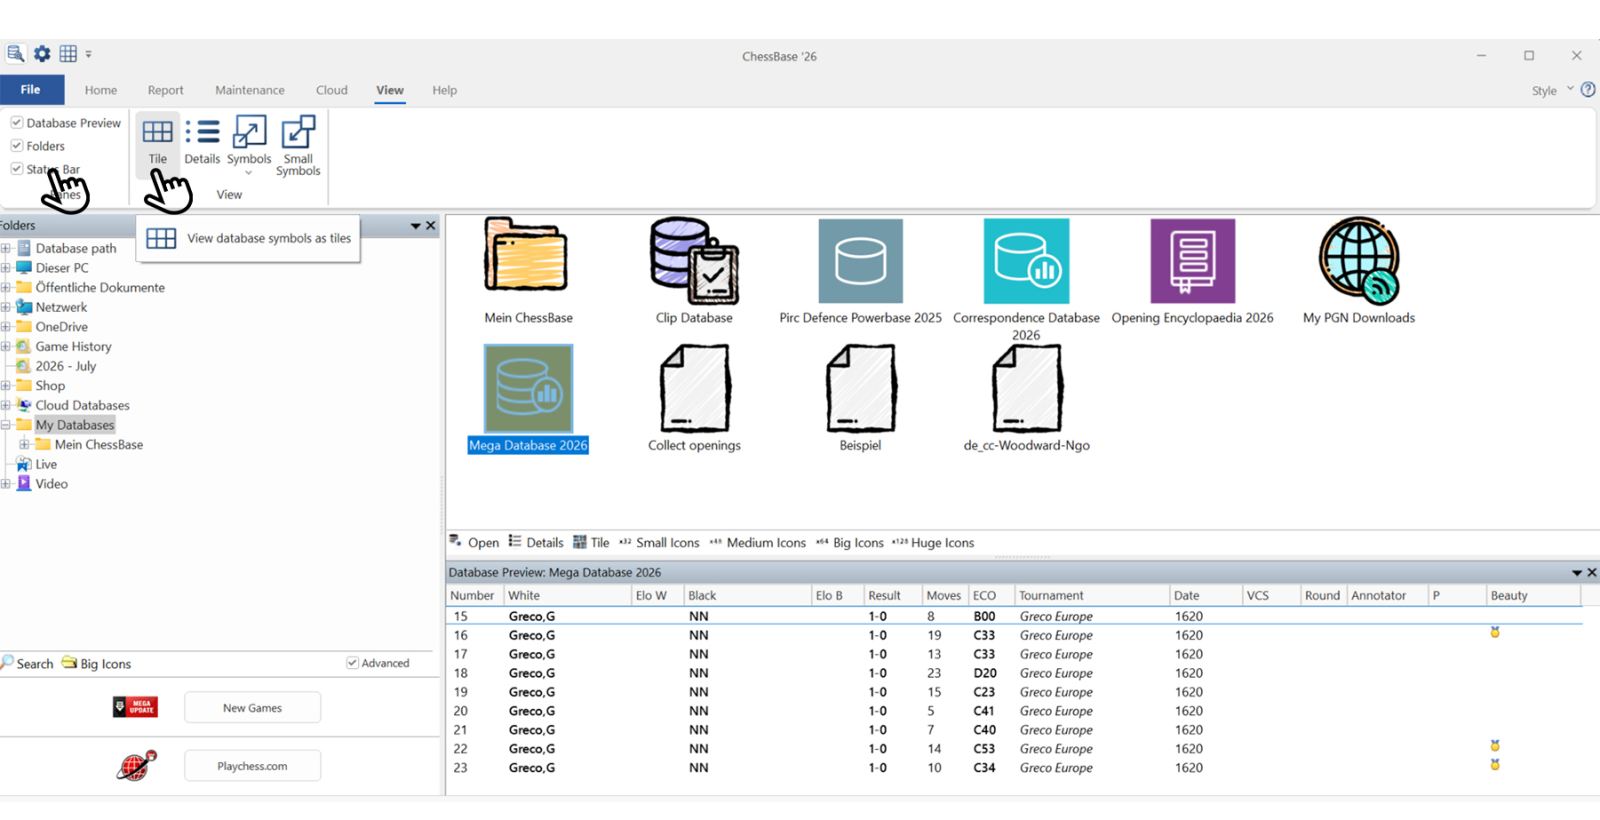
Task: Toggle the Advanced checkbox
Action: click(352, 663)
